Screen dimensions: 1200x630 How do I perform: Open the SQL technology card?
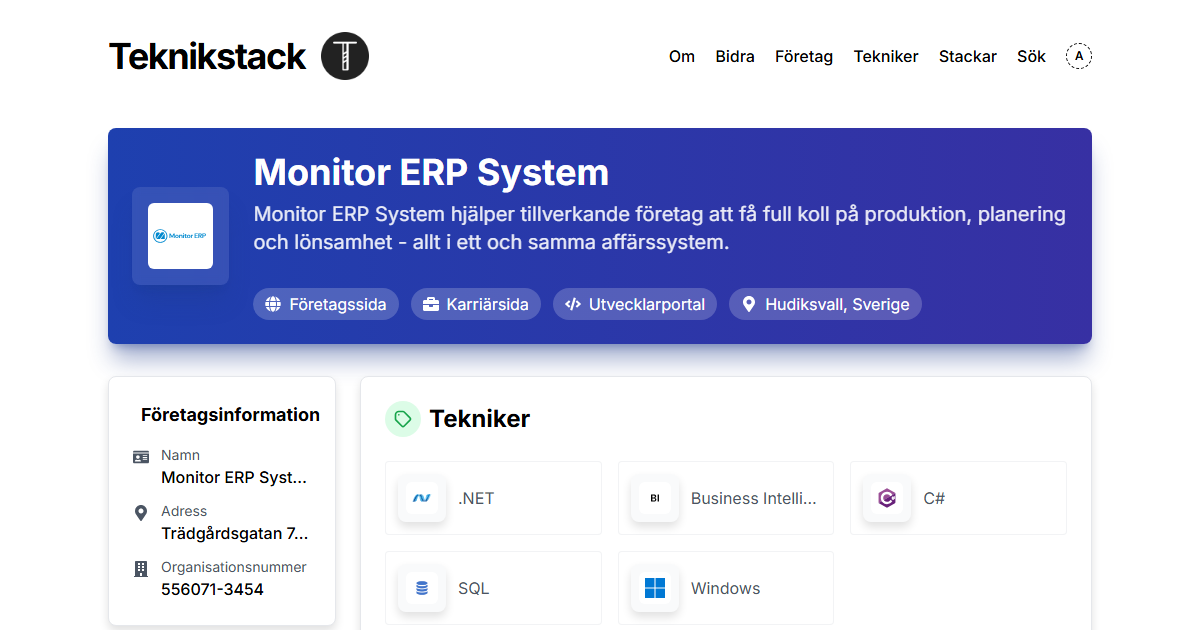493,588
